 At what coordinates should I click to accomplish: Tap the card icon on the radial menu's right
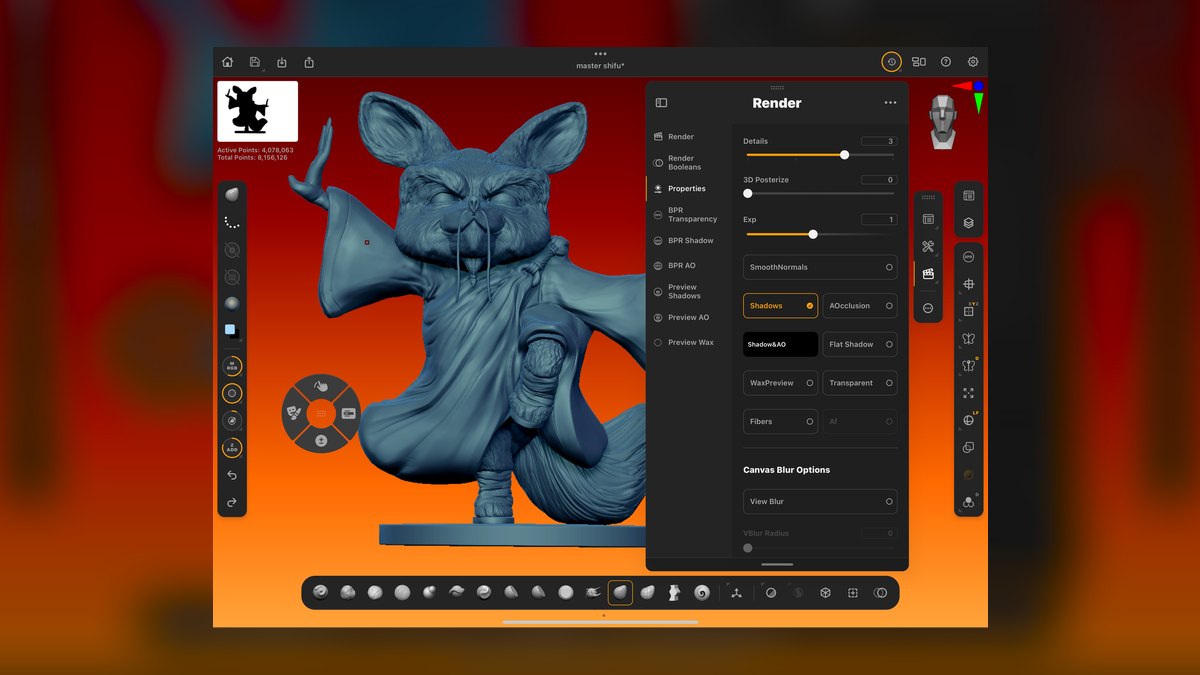348,412
